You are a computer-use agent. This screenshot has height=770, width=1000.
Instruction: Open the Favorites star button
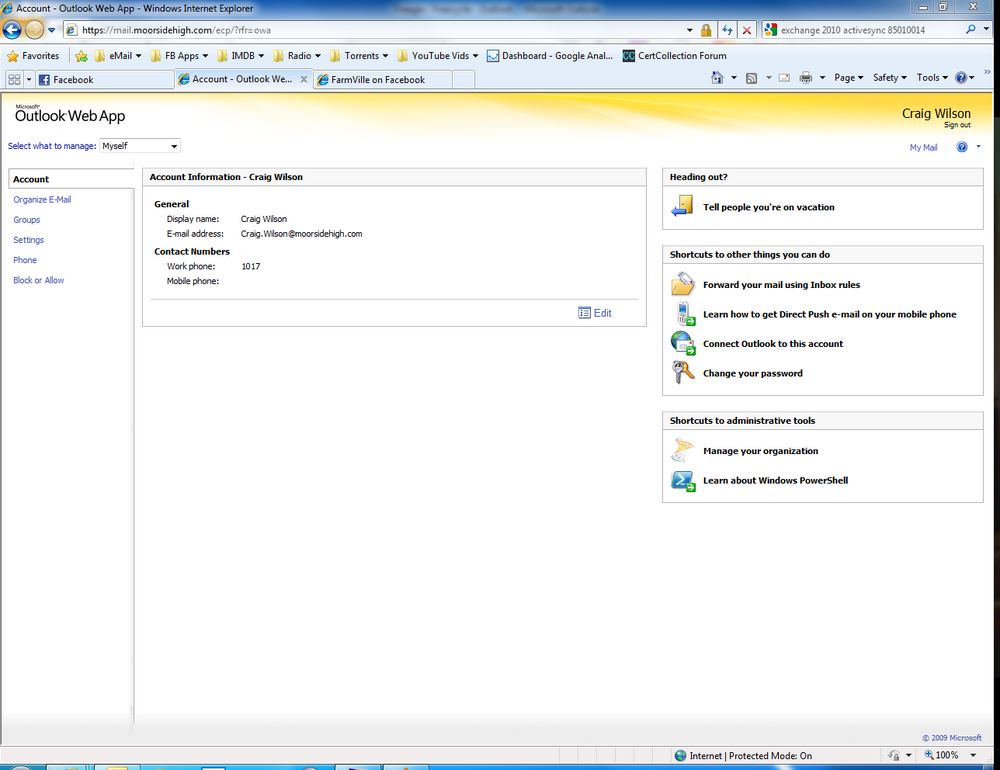[33, 56]
